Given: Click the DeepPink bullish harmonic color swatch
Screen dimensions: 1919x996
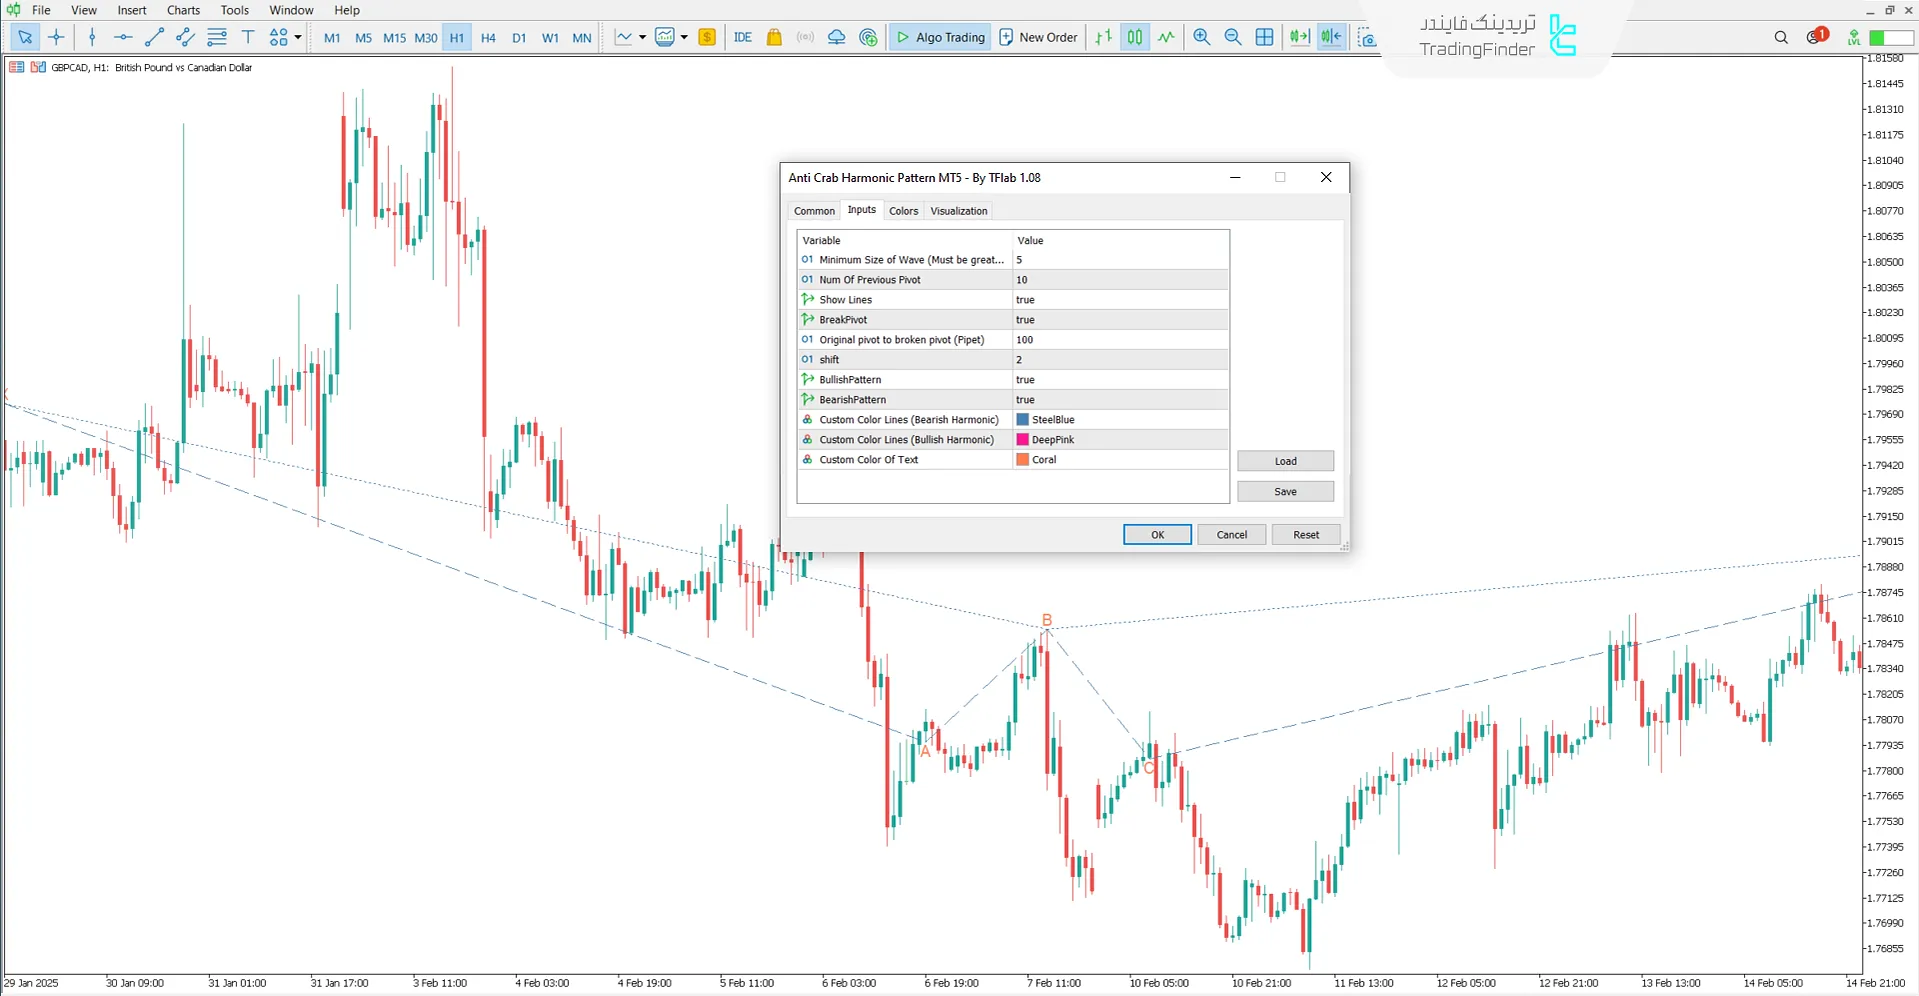Looking at the screenshot, I should tap(1023, 440).
